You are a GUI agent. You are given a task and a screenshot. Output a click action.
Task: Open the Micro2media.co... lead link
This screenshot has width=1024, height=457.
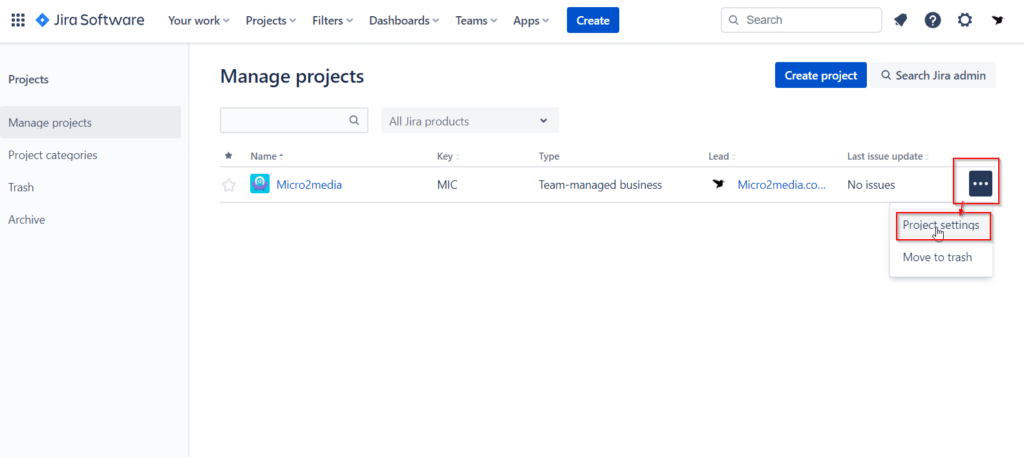[x=782, y=185]
